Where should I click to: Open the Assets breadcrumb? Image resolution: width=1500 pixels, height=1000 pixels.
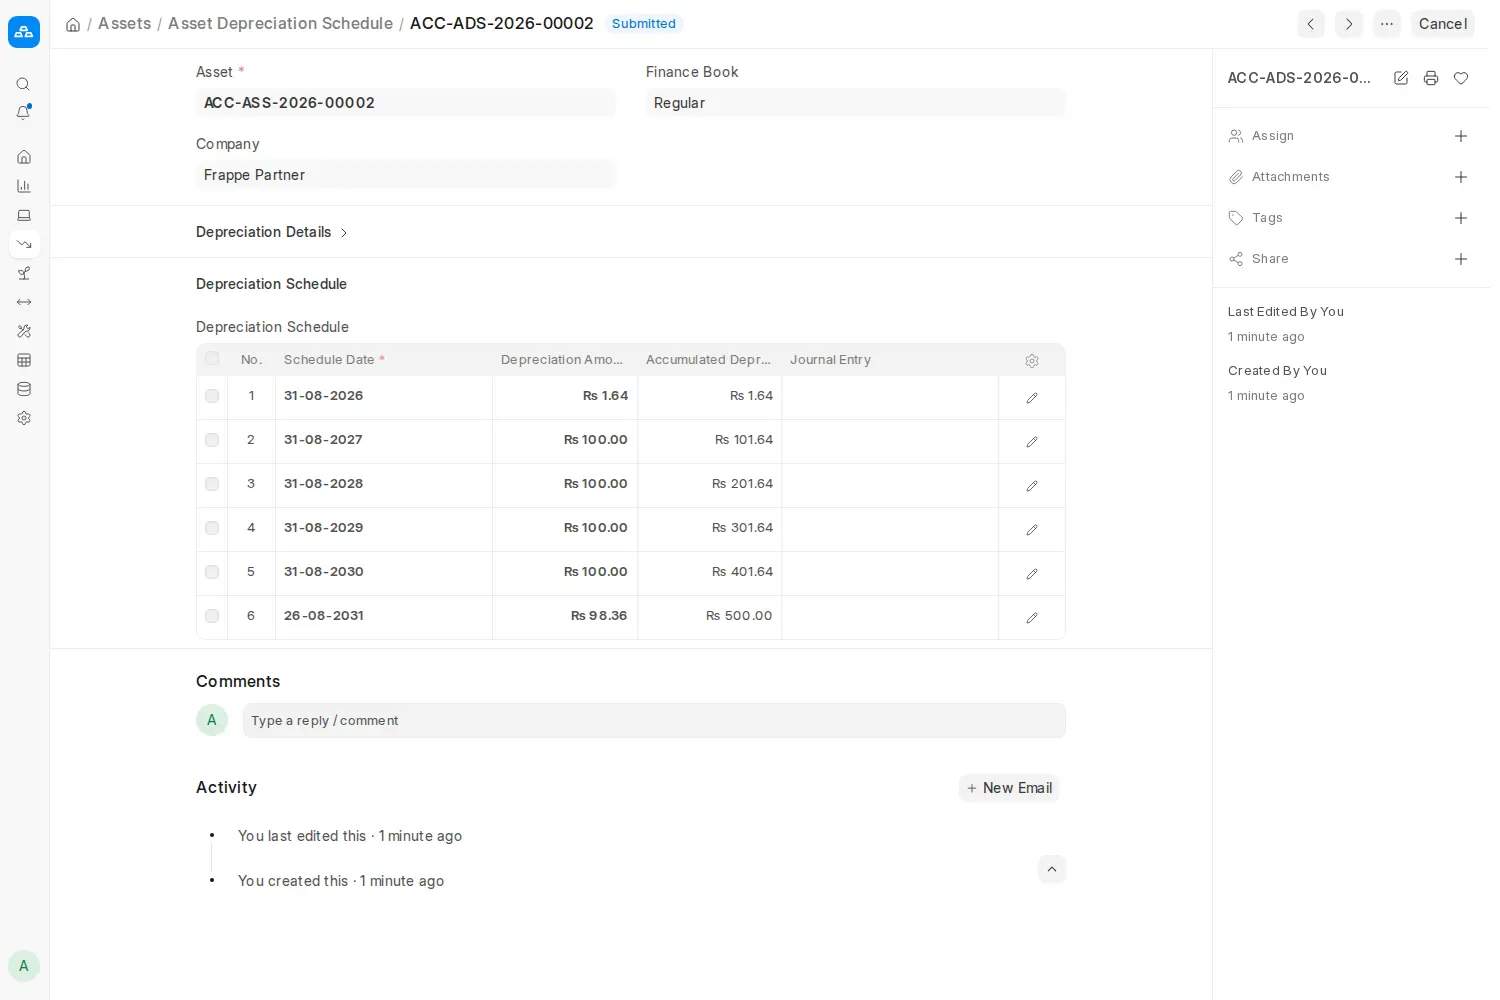point(125,23)
